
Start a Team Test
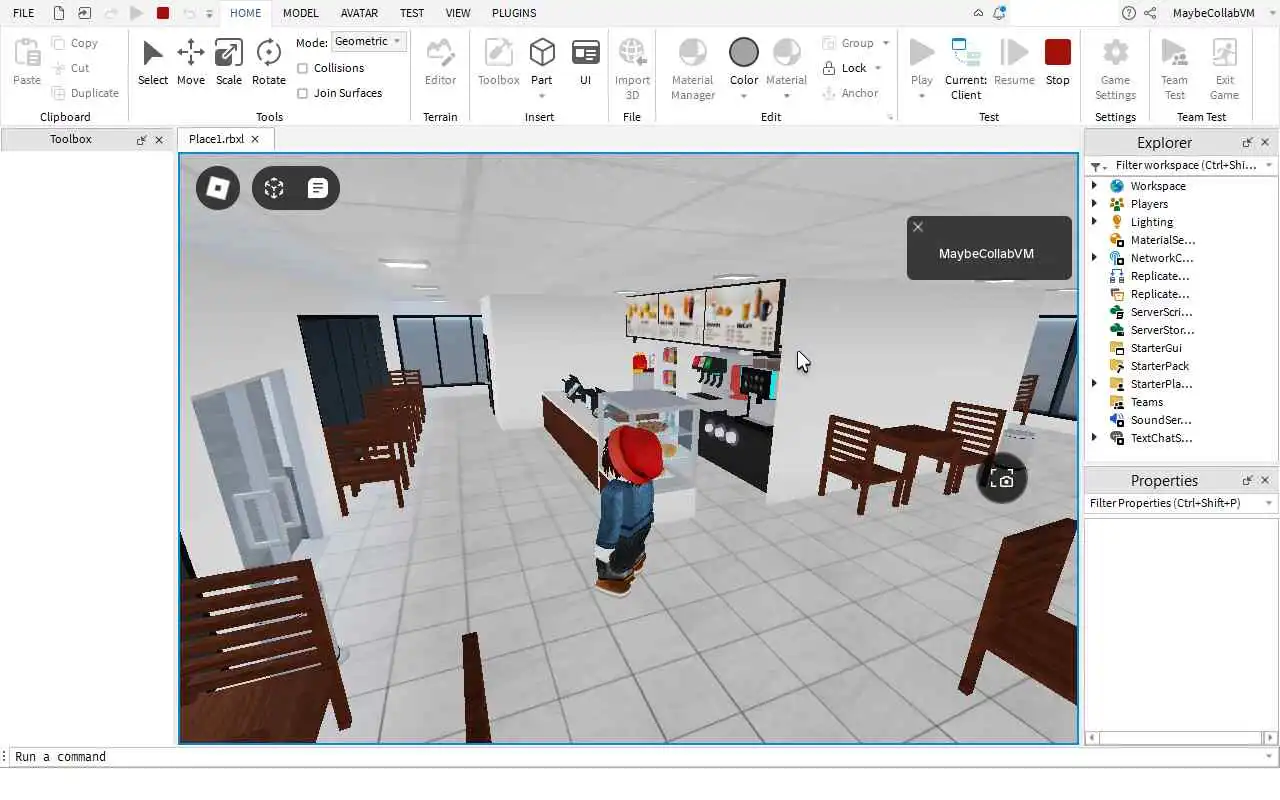click(1174, 68)
